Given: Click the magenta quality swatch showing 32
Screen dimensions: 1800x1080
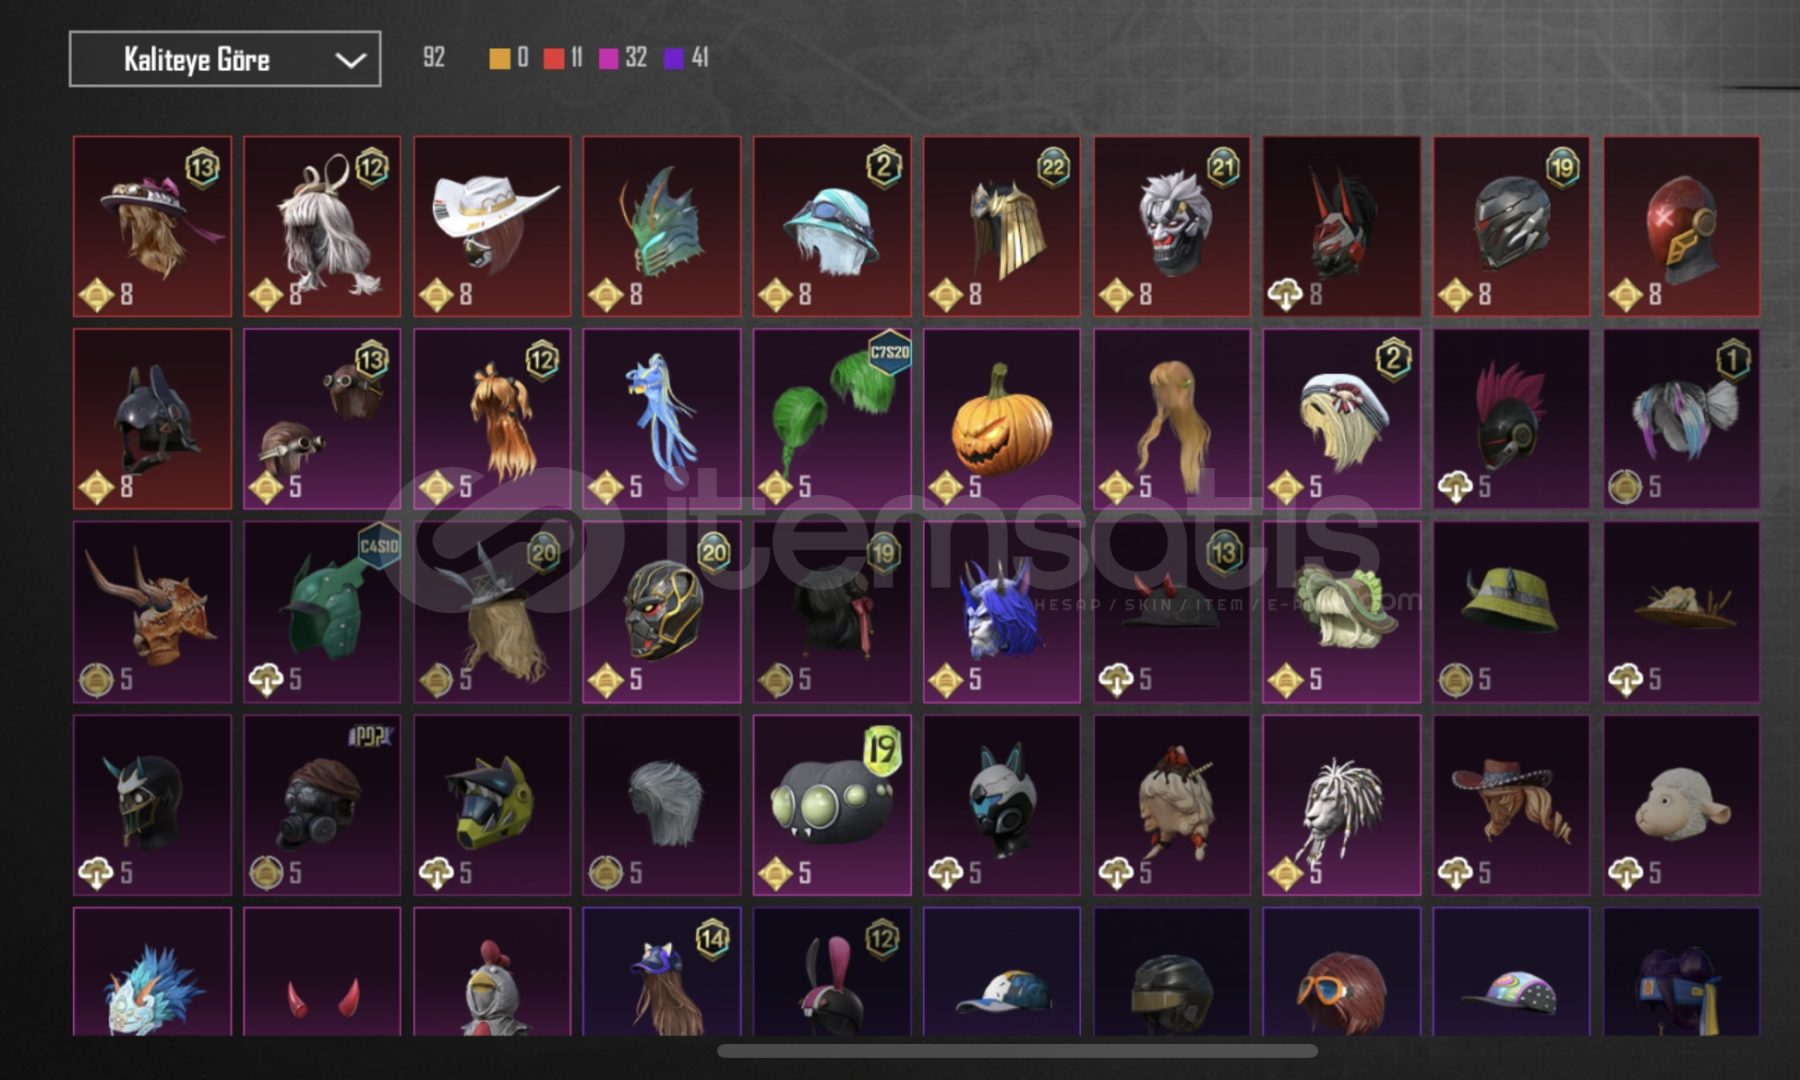Looking at the screenshot, I should (608, 59).
